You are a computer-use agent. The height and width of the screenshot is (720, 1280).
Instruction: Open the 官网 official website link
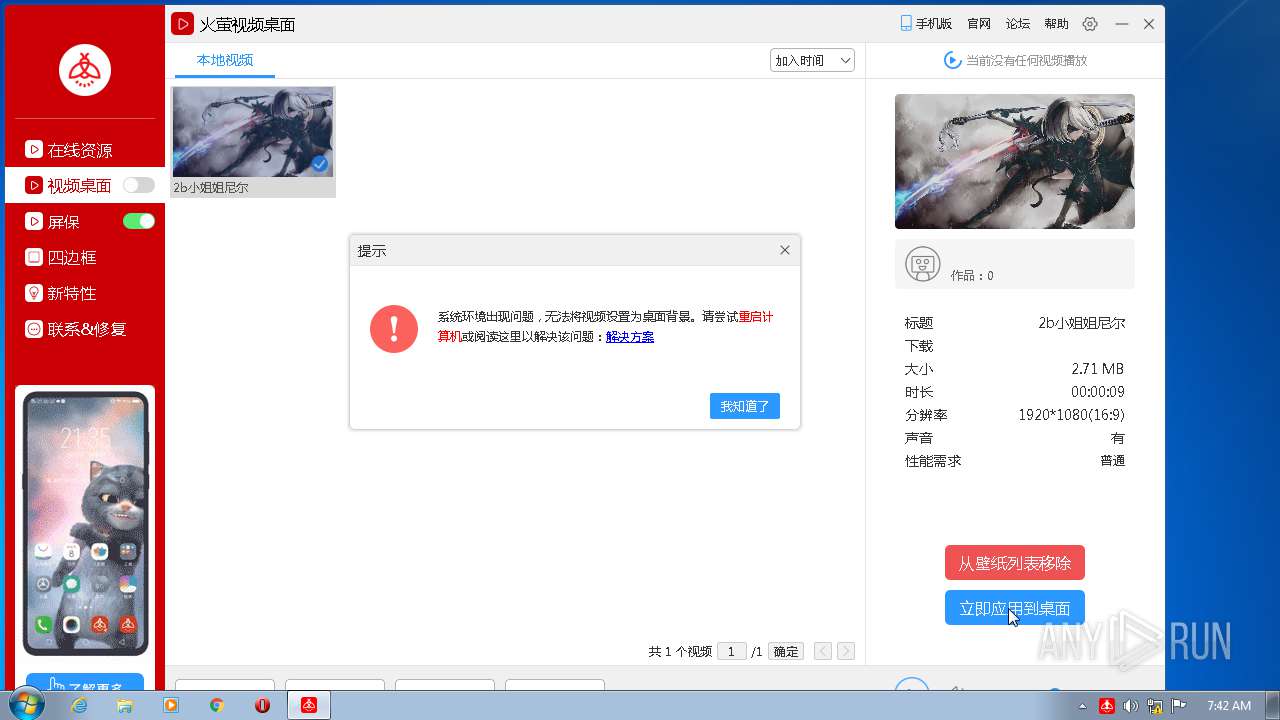click(979, 23)
